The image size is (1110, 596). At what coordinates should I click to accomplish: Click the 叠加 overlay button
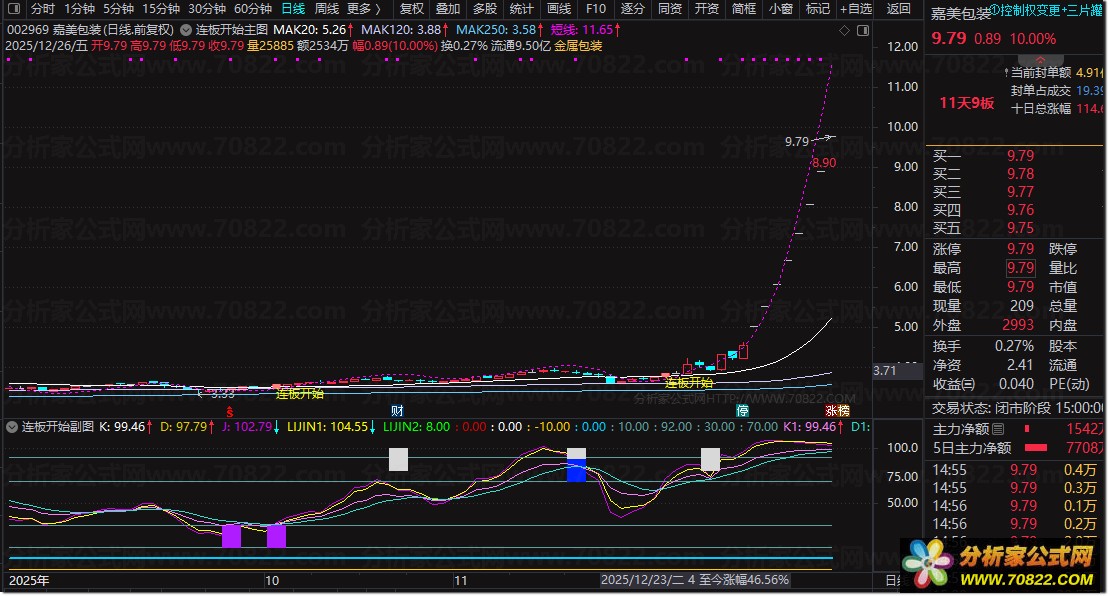point(448,8)
